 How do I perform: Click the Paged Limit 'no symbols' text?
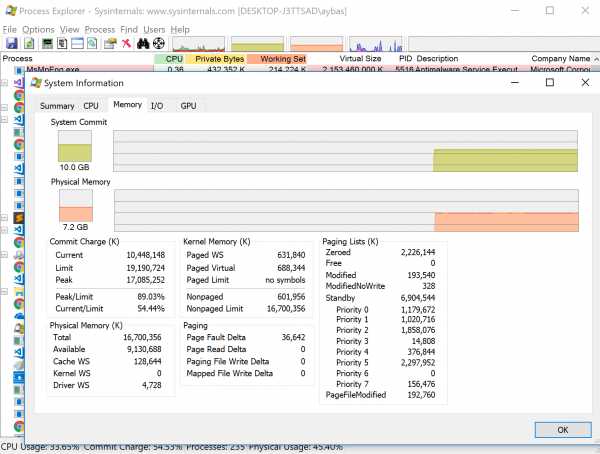[x=285, y=280]
